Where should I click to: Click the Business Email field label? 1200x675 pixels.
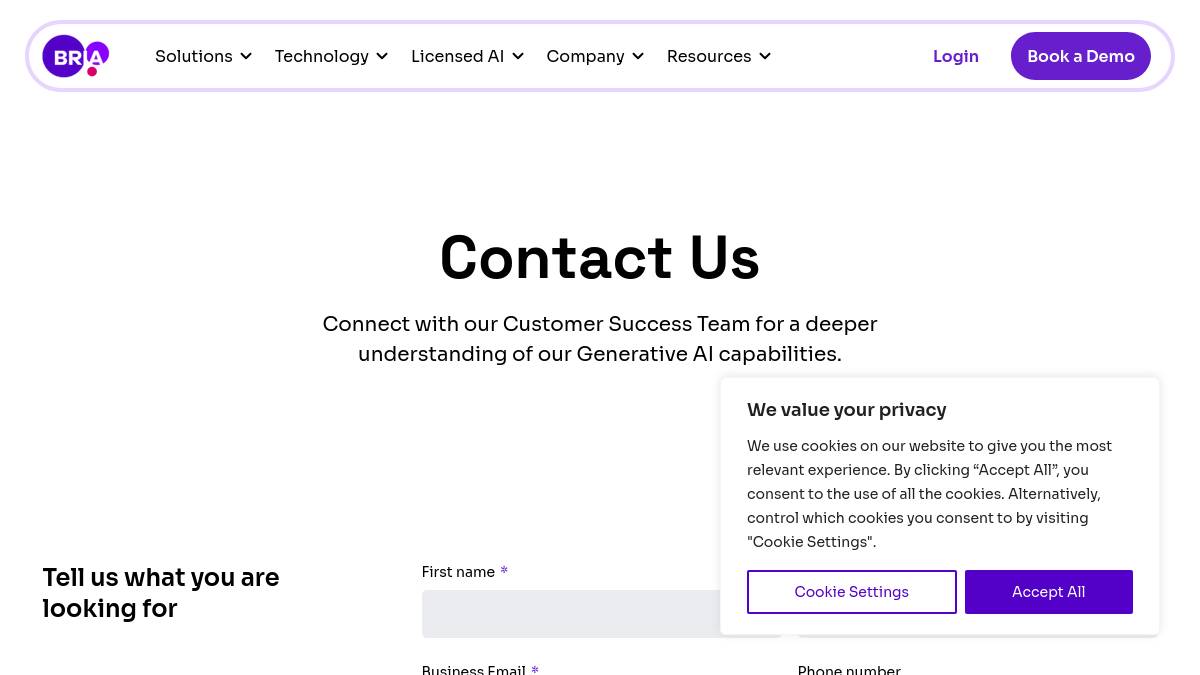pyautogui.click(x=473, y=669)
